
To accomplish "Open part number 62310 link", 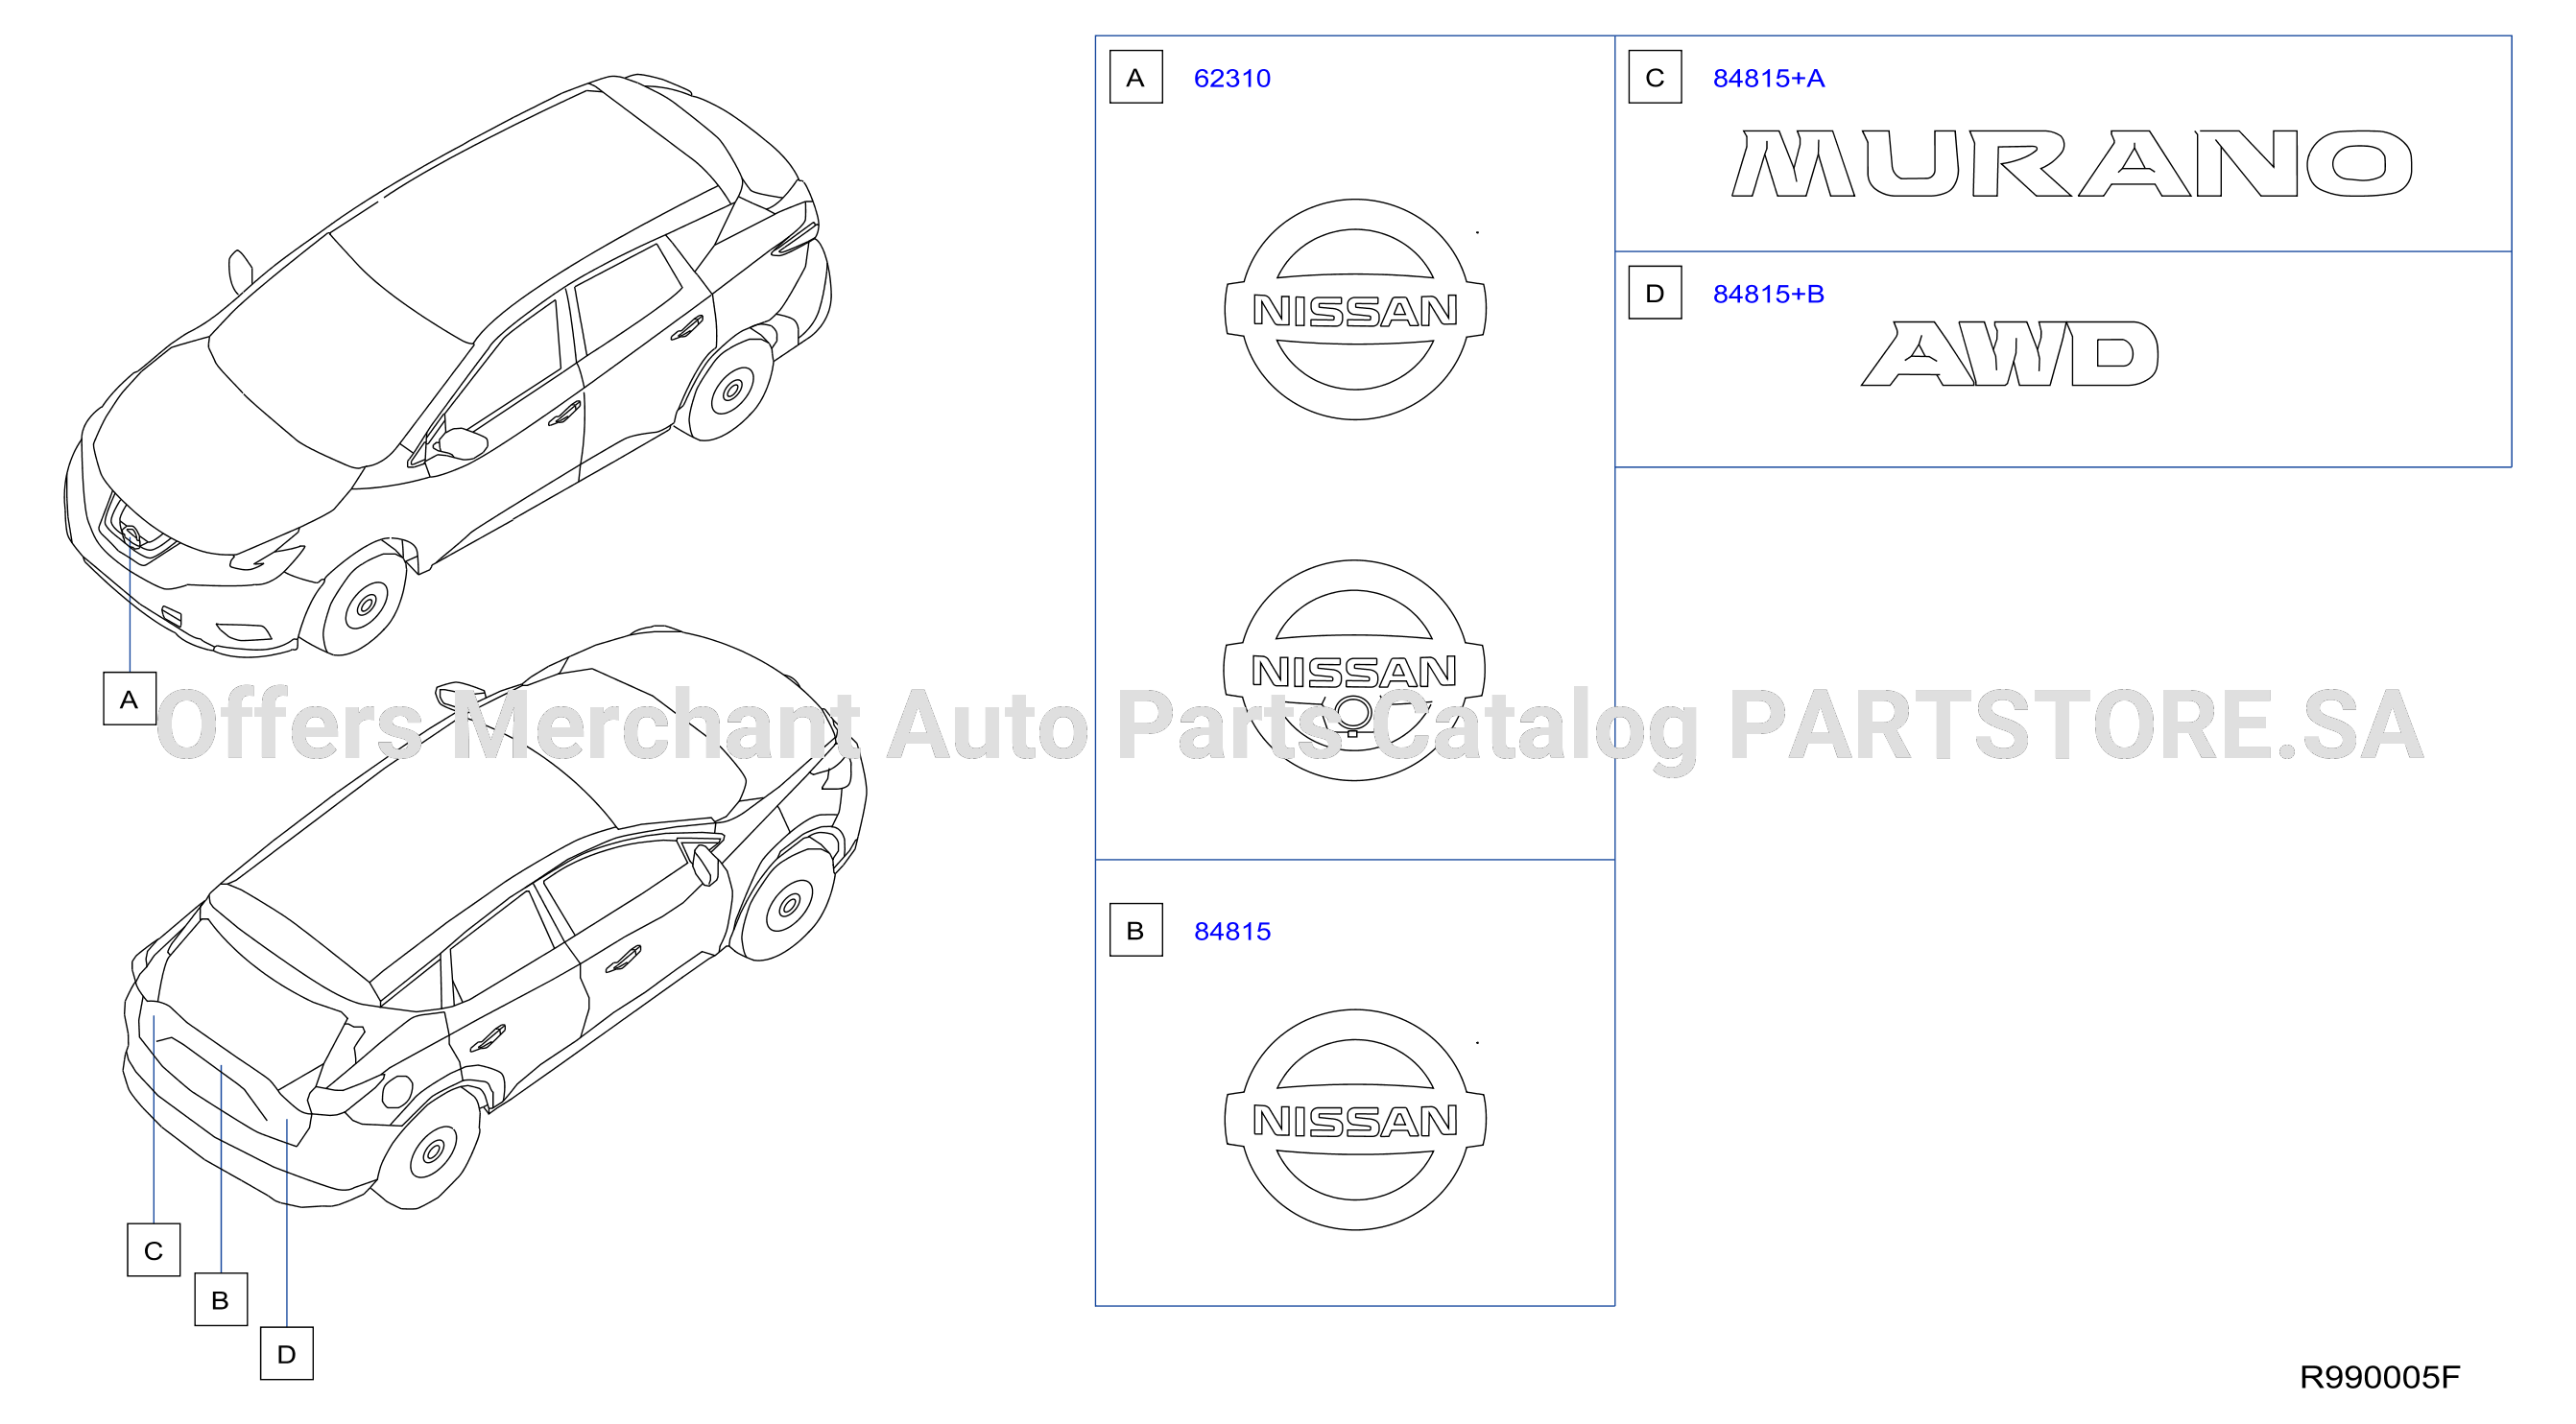I will point(1232,78).
